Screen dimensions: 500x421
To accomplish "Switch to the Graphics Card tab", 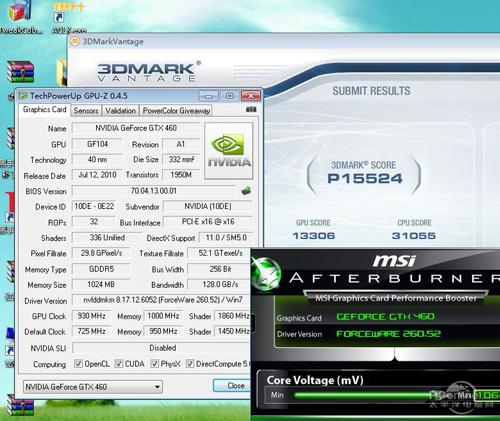I will (x=45, y=110).
